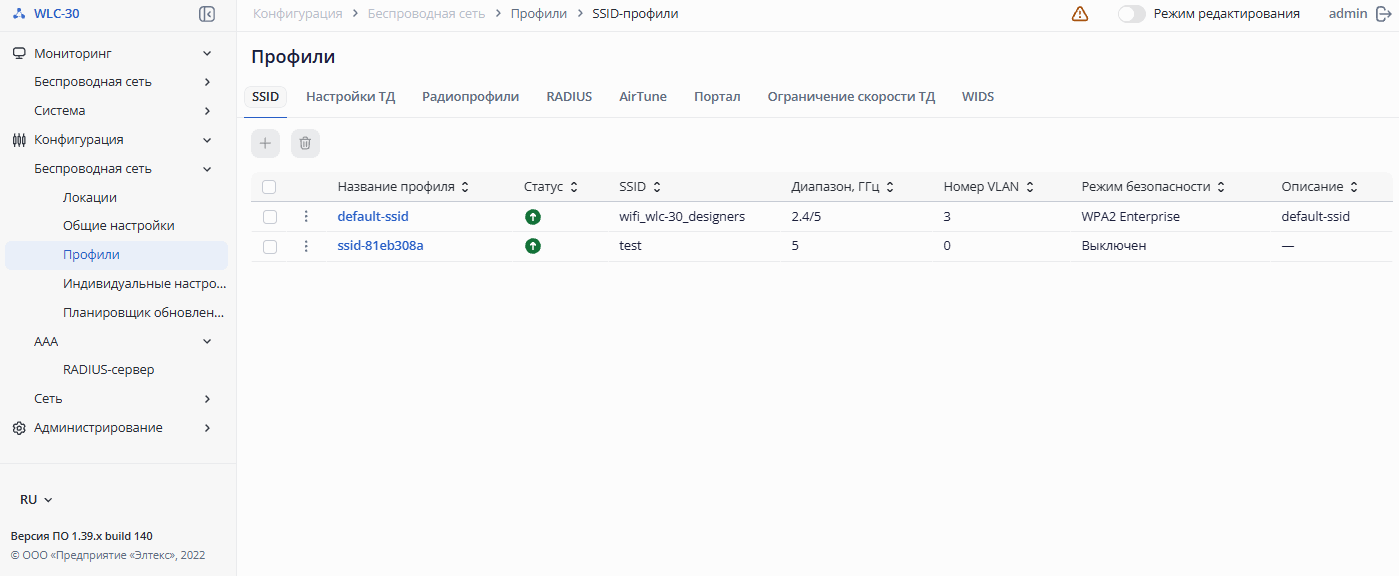Click the WLC-30 logo icon

pos(19,14)
